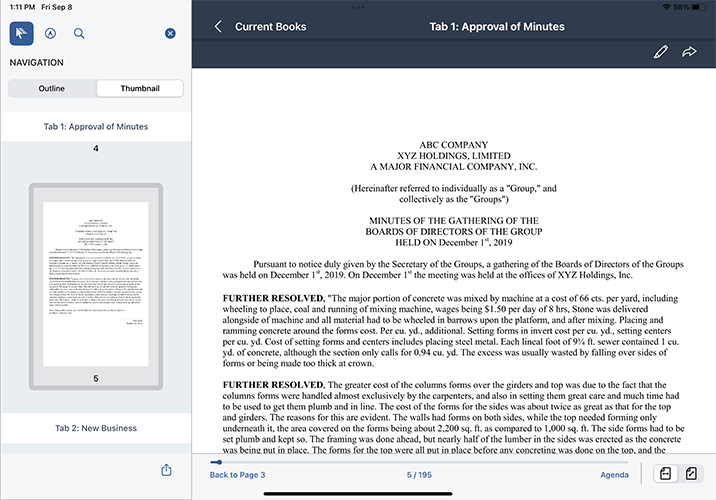Tap the three-dot multitasking control at top
716x500 pixels.
(358, 7)
